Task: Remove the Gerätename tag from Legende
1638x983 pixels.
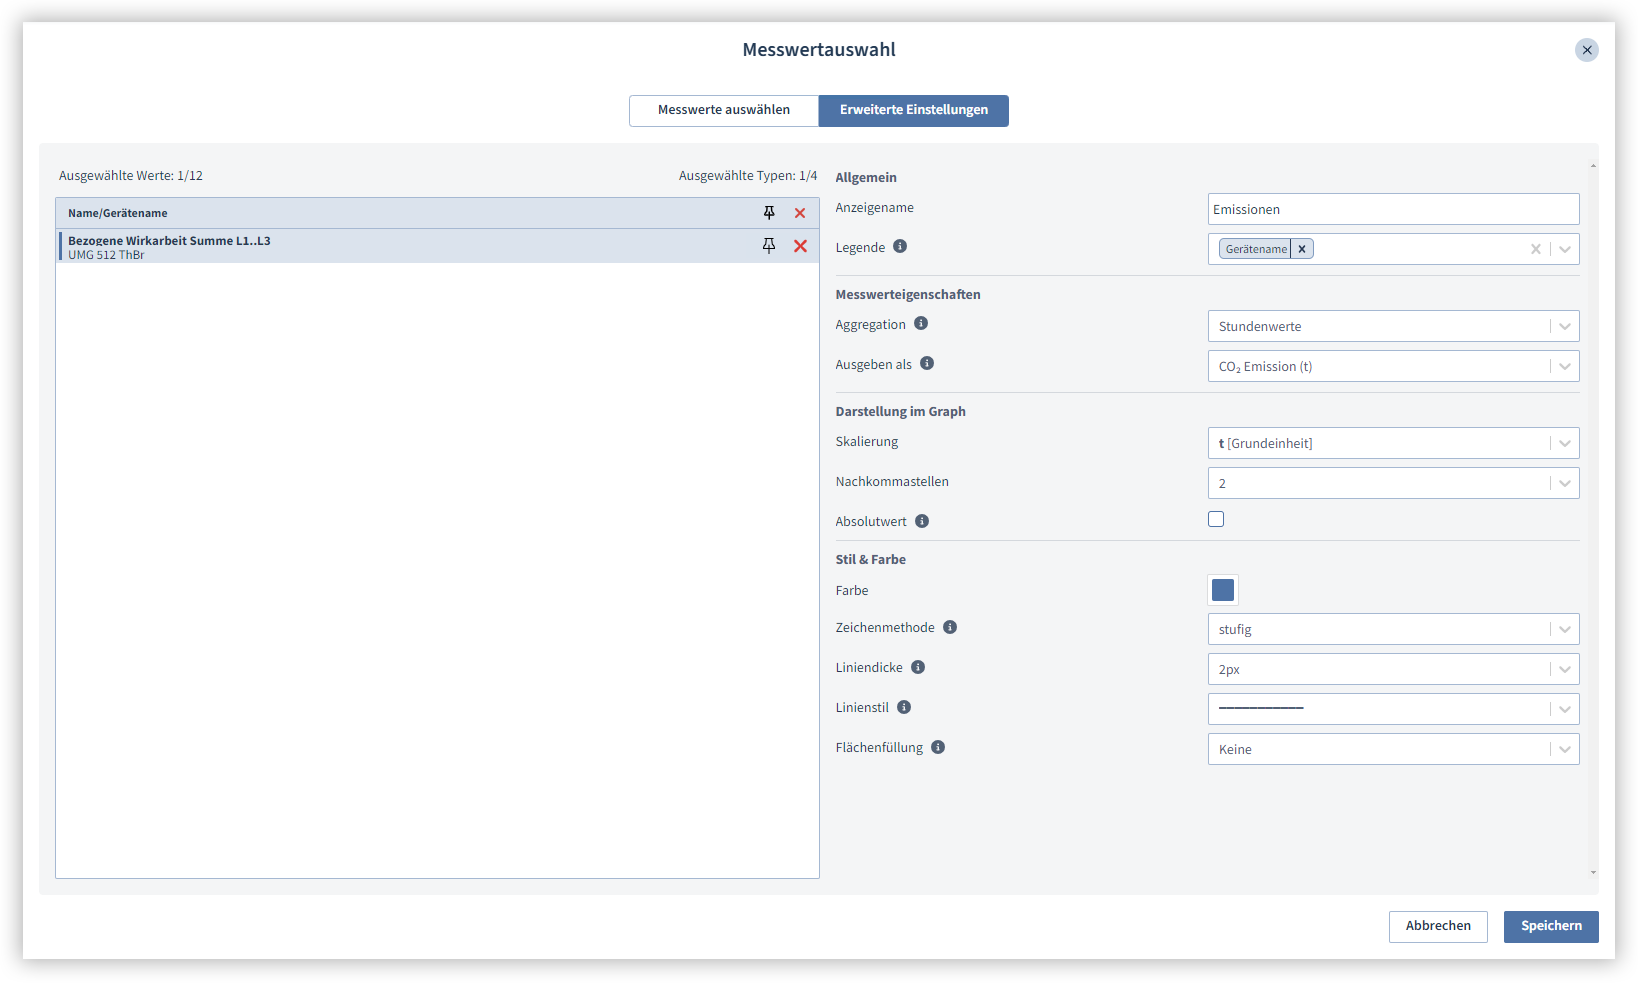Action: pyautogui.click(x=1302, y=248)
